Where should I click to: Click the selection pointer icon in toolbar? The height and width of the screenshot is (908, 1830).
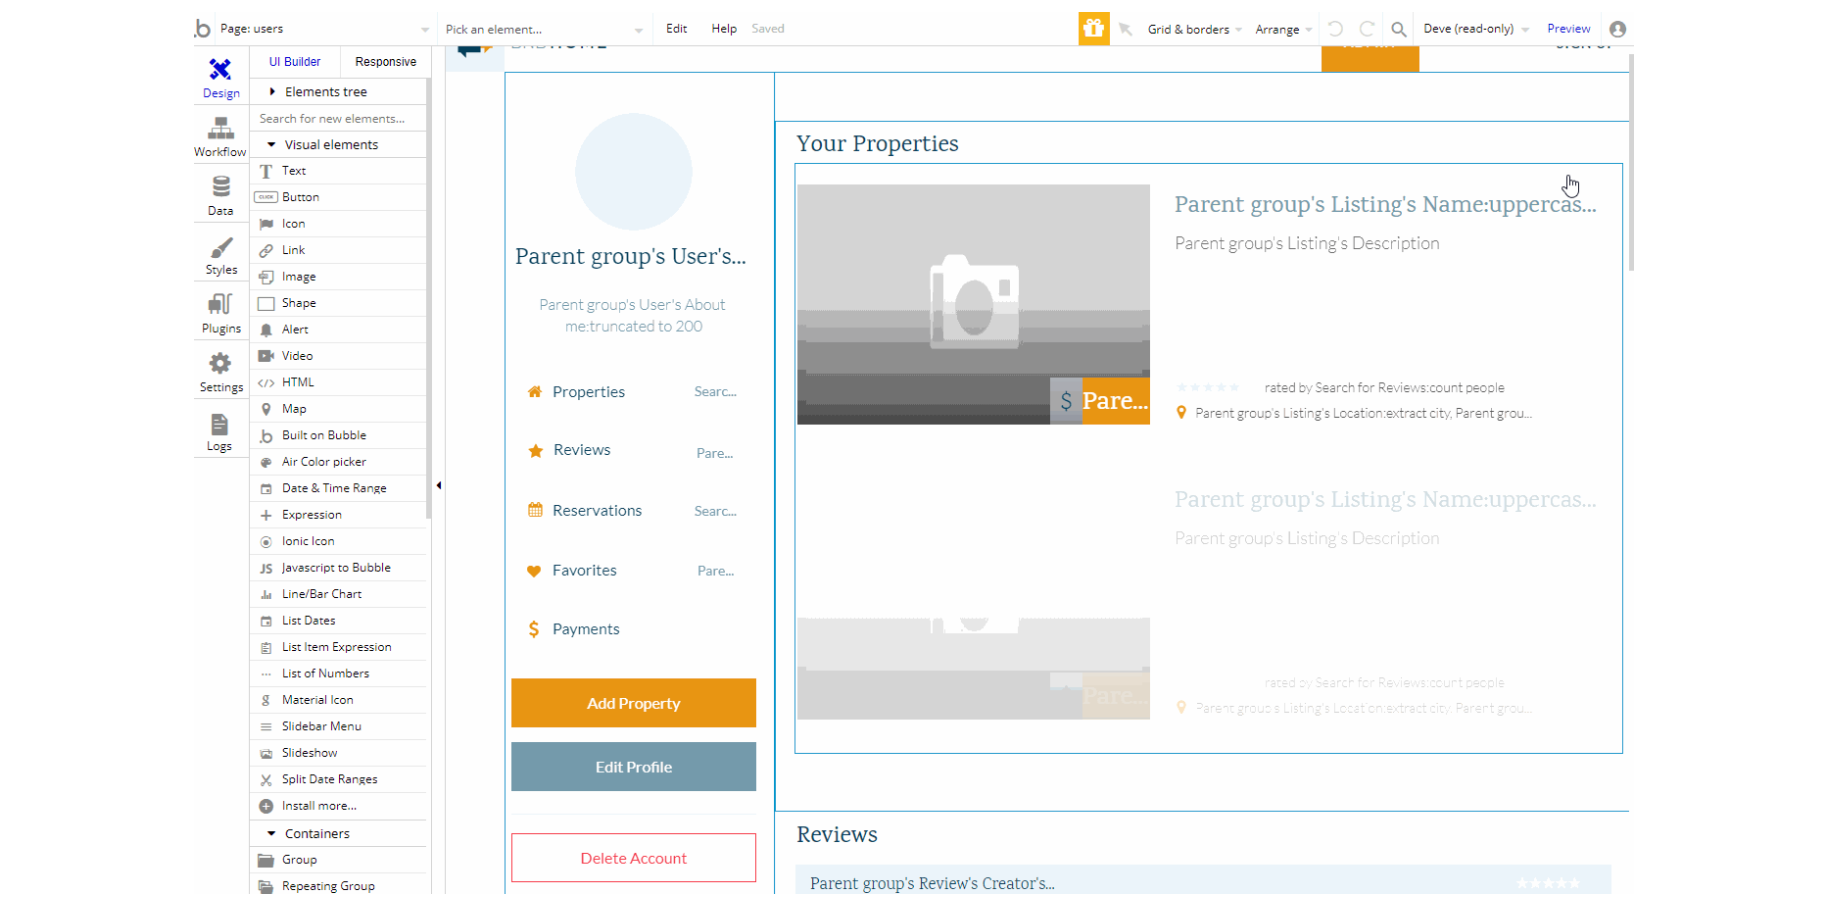click(x=1125, y=29)
